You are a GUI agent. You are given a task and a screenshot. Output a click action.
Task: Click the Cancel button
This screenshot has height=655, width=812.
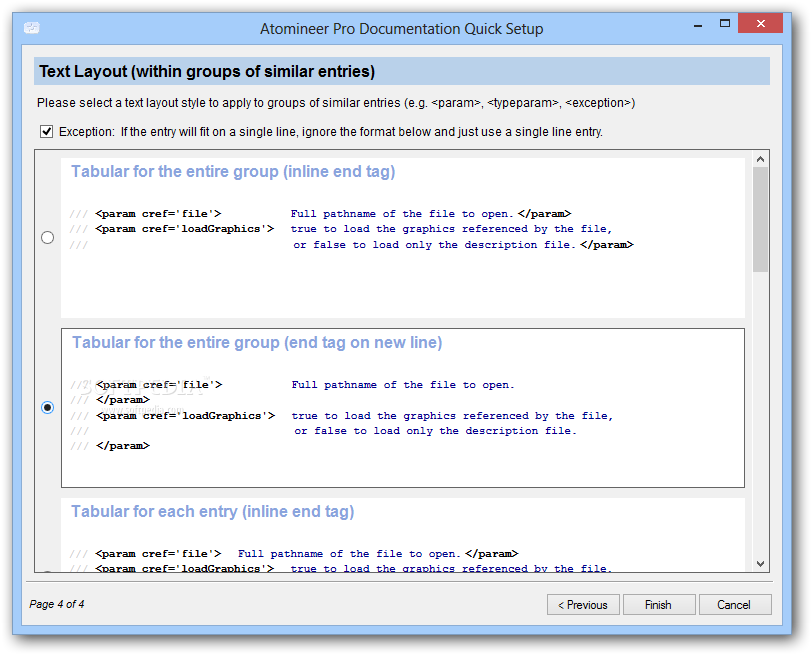pyautogui.click(x=735, y=605)
